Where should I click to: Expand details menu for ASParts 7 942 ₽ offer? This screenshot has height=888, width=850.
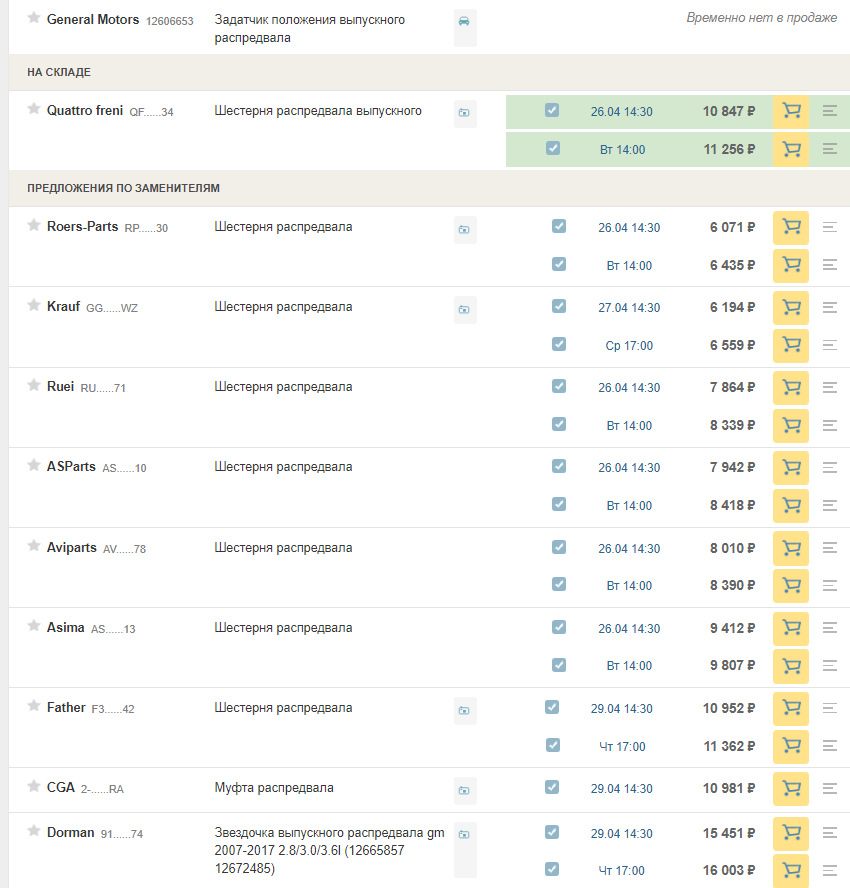(829, 468)
